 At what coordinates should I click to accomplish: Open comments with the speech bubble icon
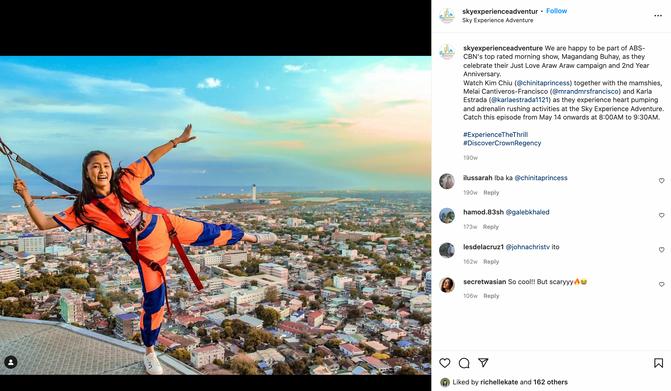point(464,363)
